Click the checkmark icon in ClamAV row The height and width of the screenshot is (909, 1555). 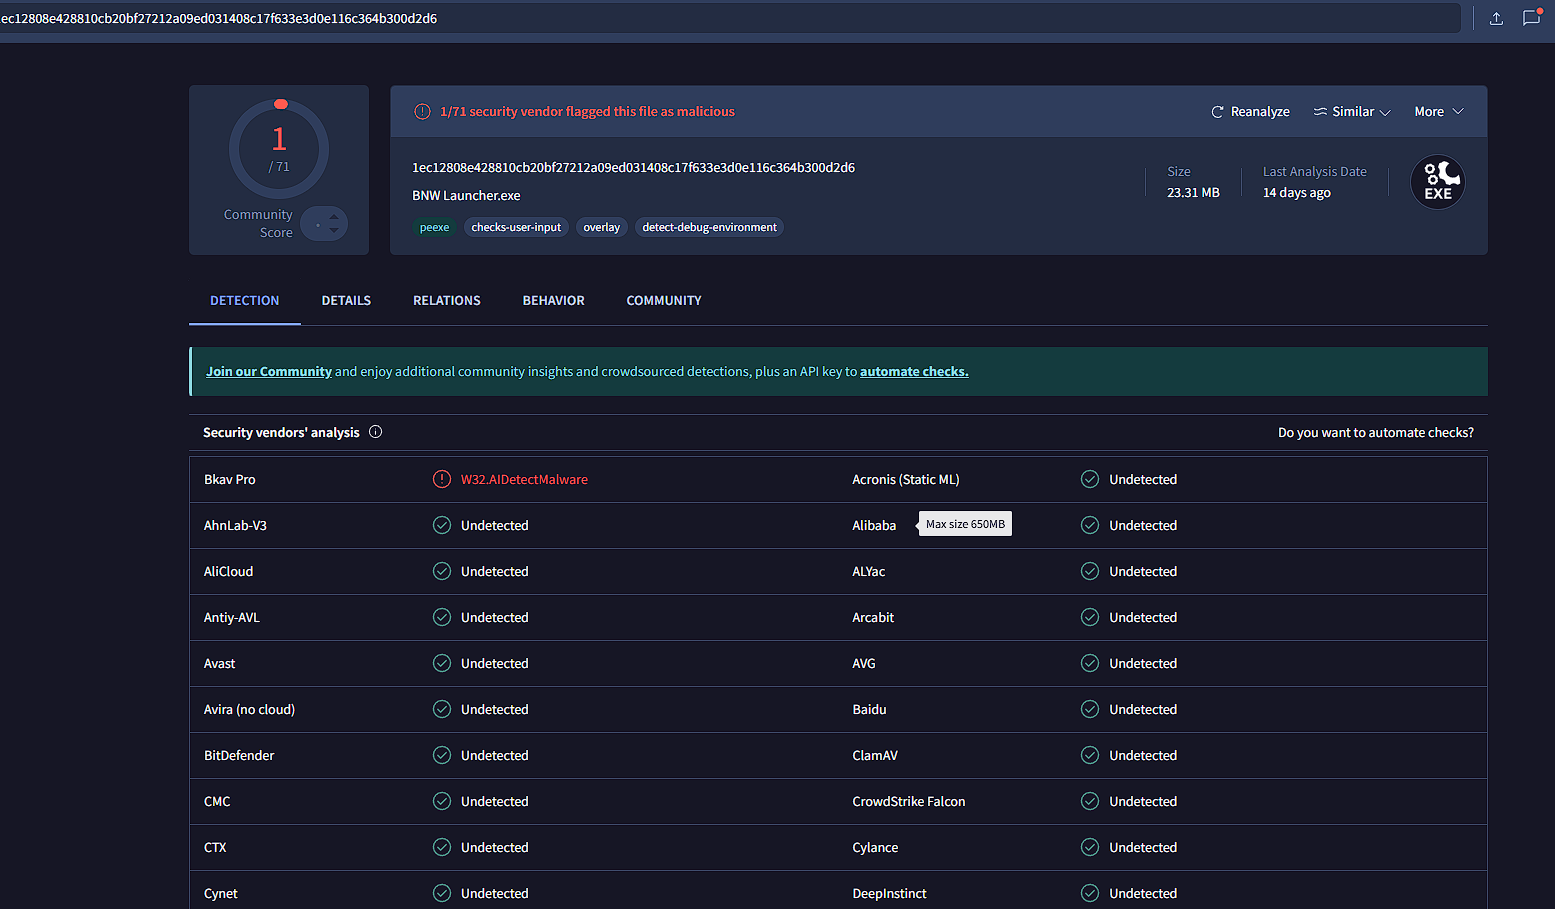tap(1090, 755)
